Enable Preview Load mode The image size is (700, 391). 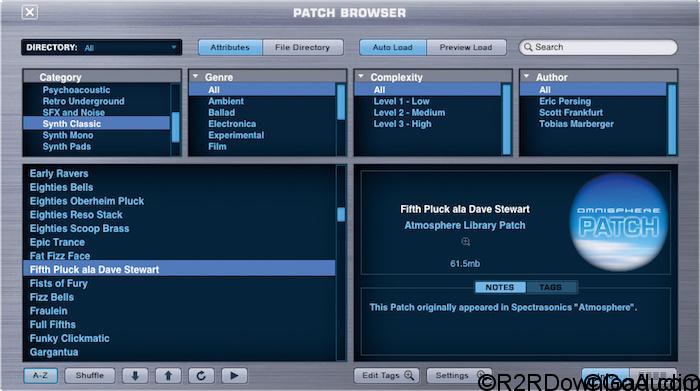click(466, 47)
